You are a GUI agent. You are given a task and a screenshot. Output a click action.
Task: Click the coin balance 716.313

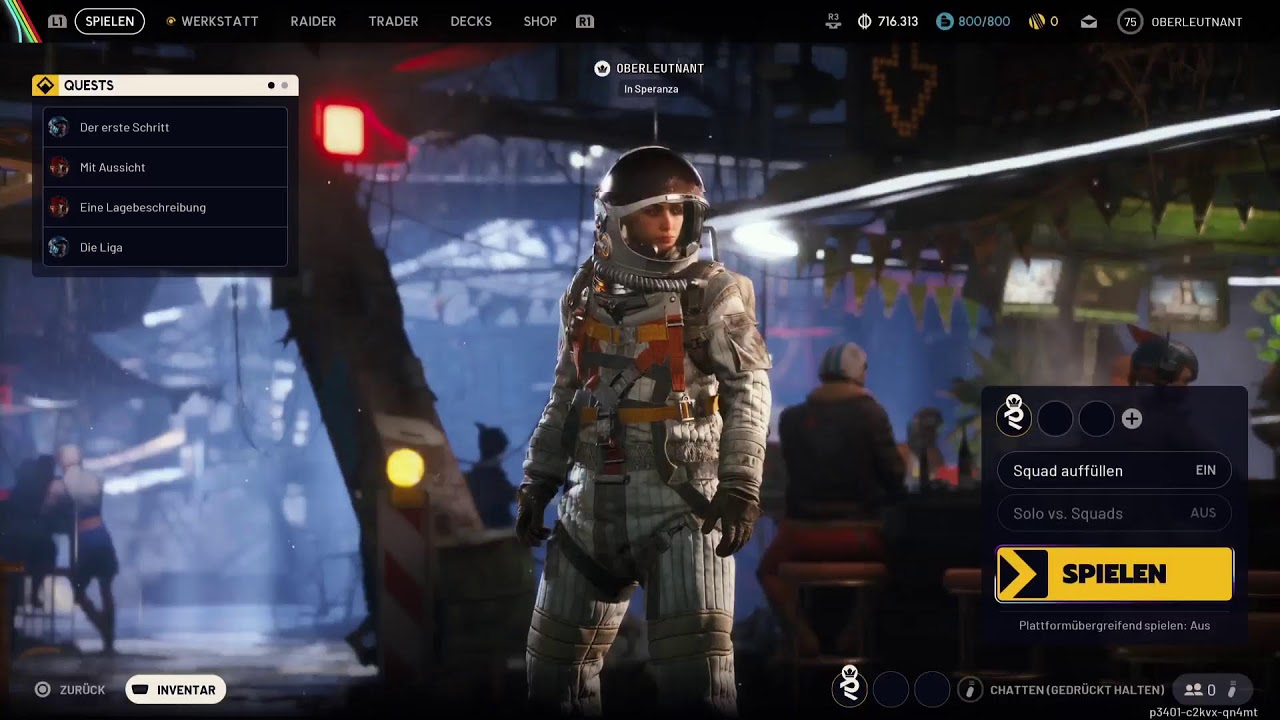[897, 21]
